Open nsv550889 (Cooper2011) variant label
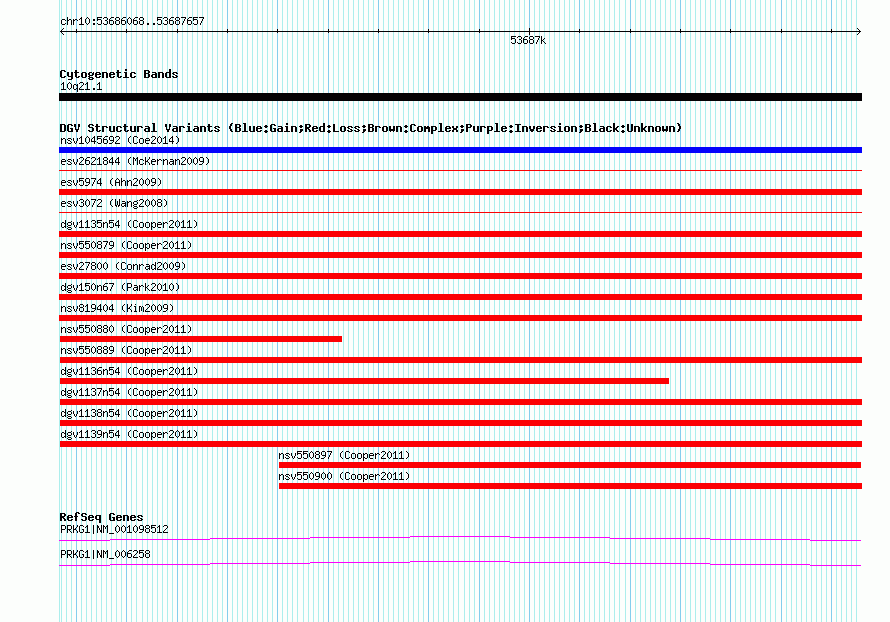Image resolution: width=890 pixels, height=622 pixels. pos(126,350)
